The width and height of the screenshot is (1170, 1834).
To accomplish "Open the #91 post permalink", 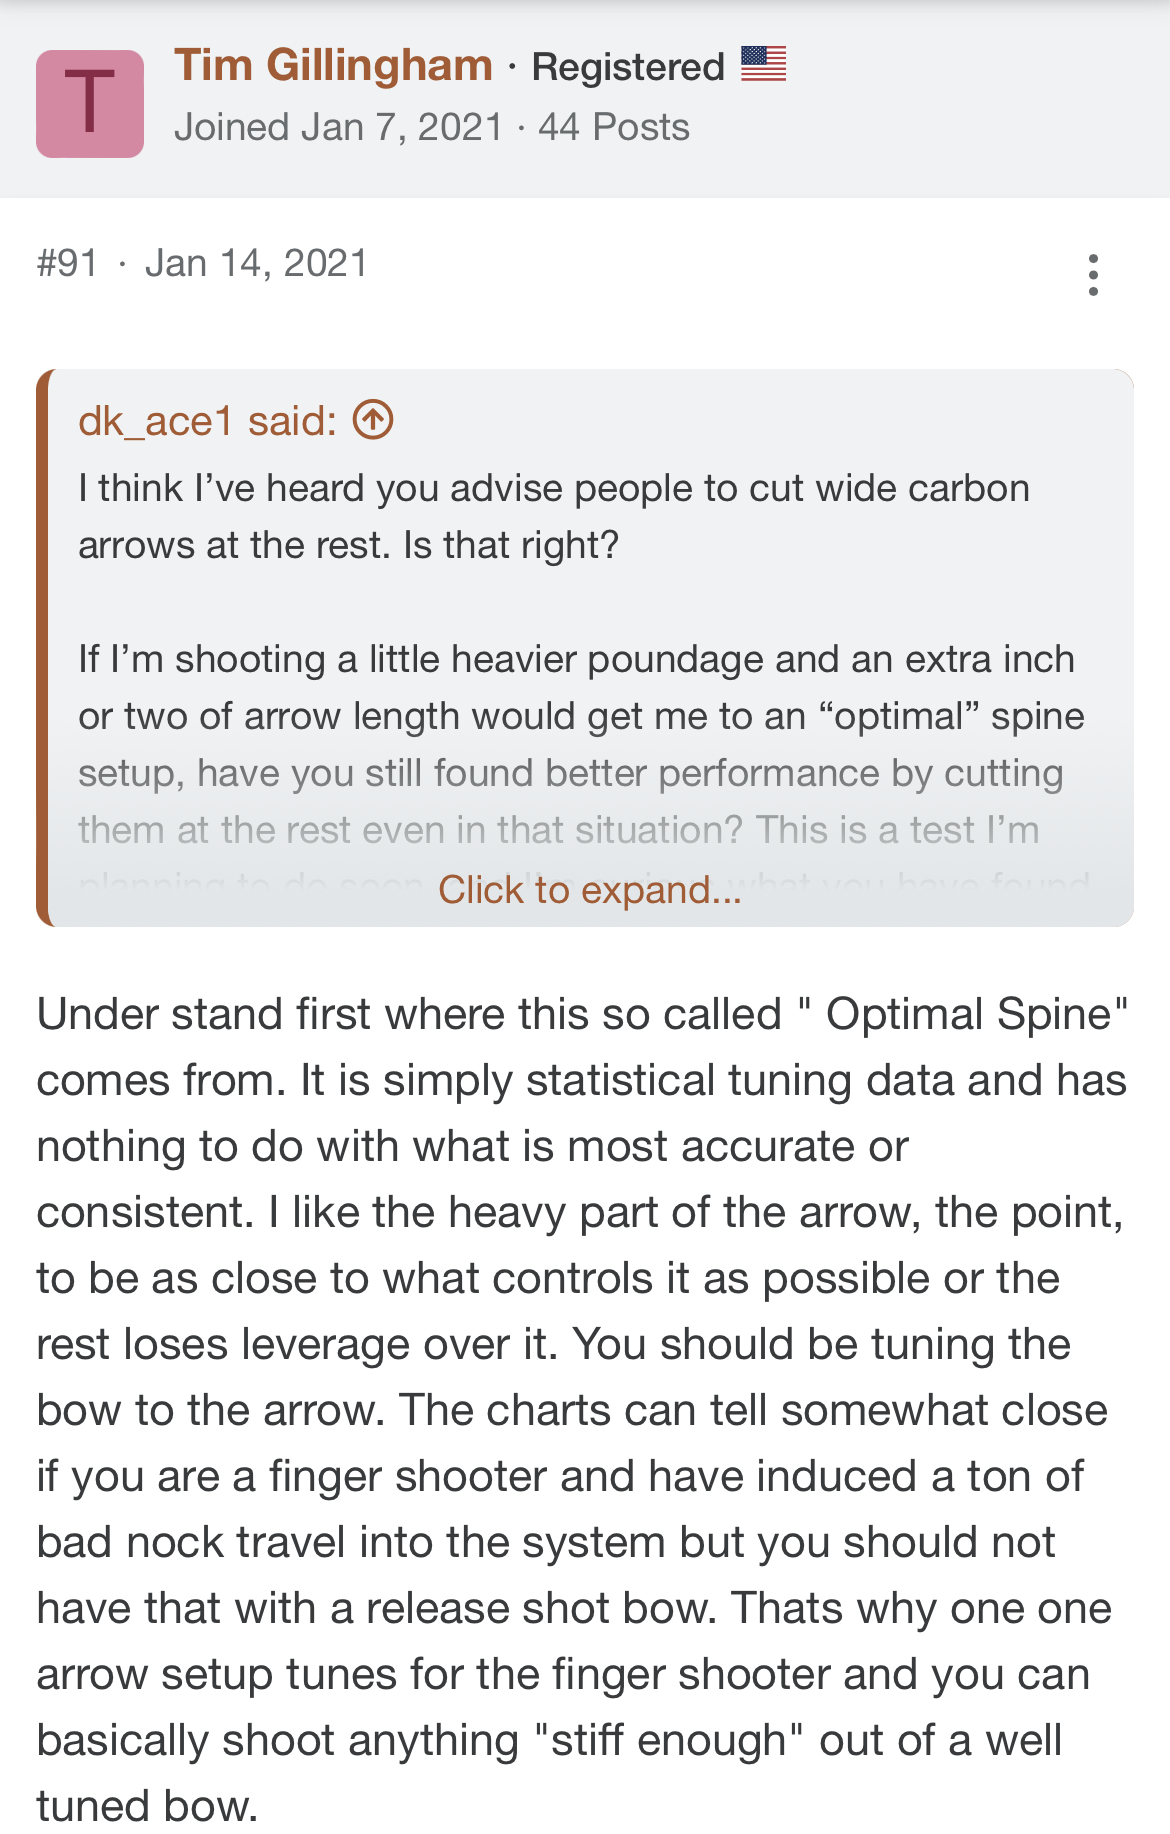I will coord(68,264).
